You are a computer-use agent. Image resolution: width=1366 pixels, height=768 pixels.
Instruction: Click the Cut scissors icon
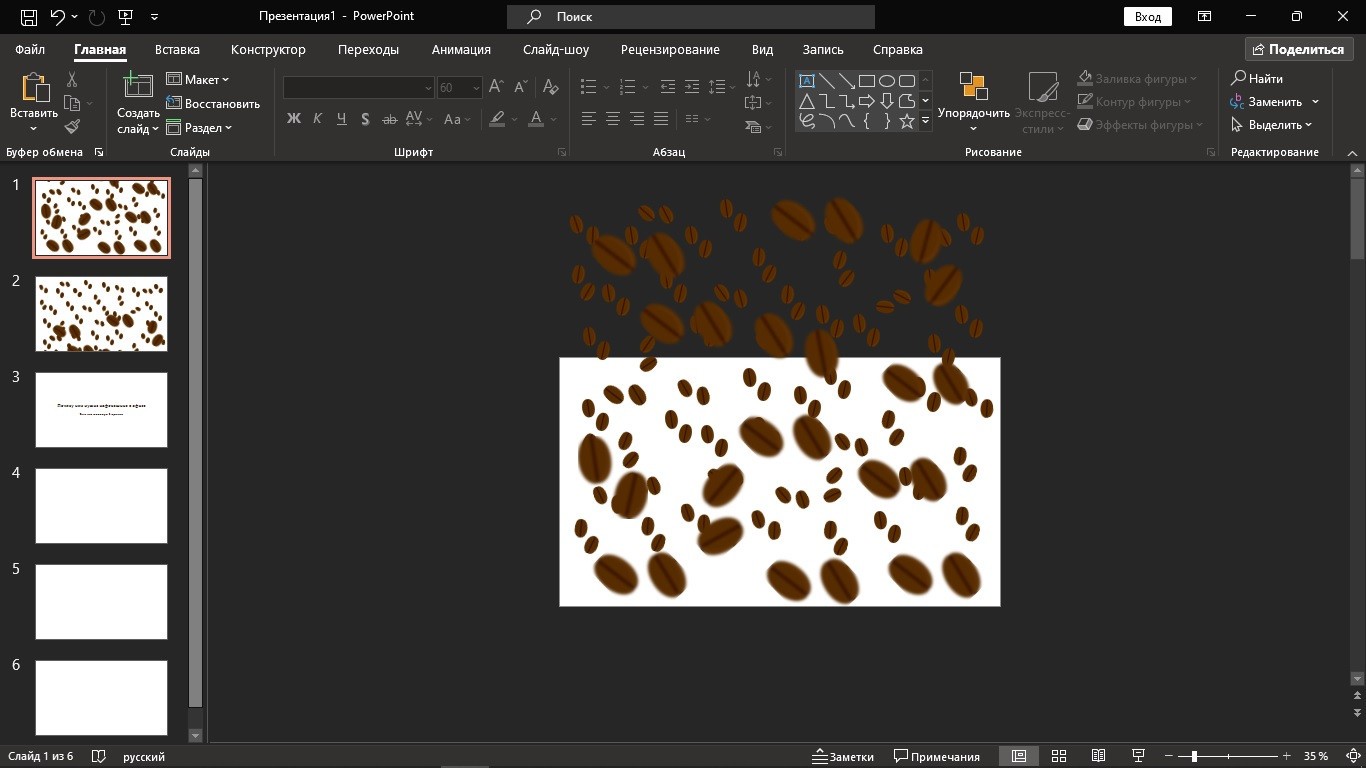72,80
